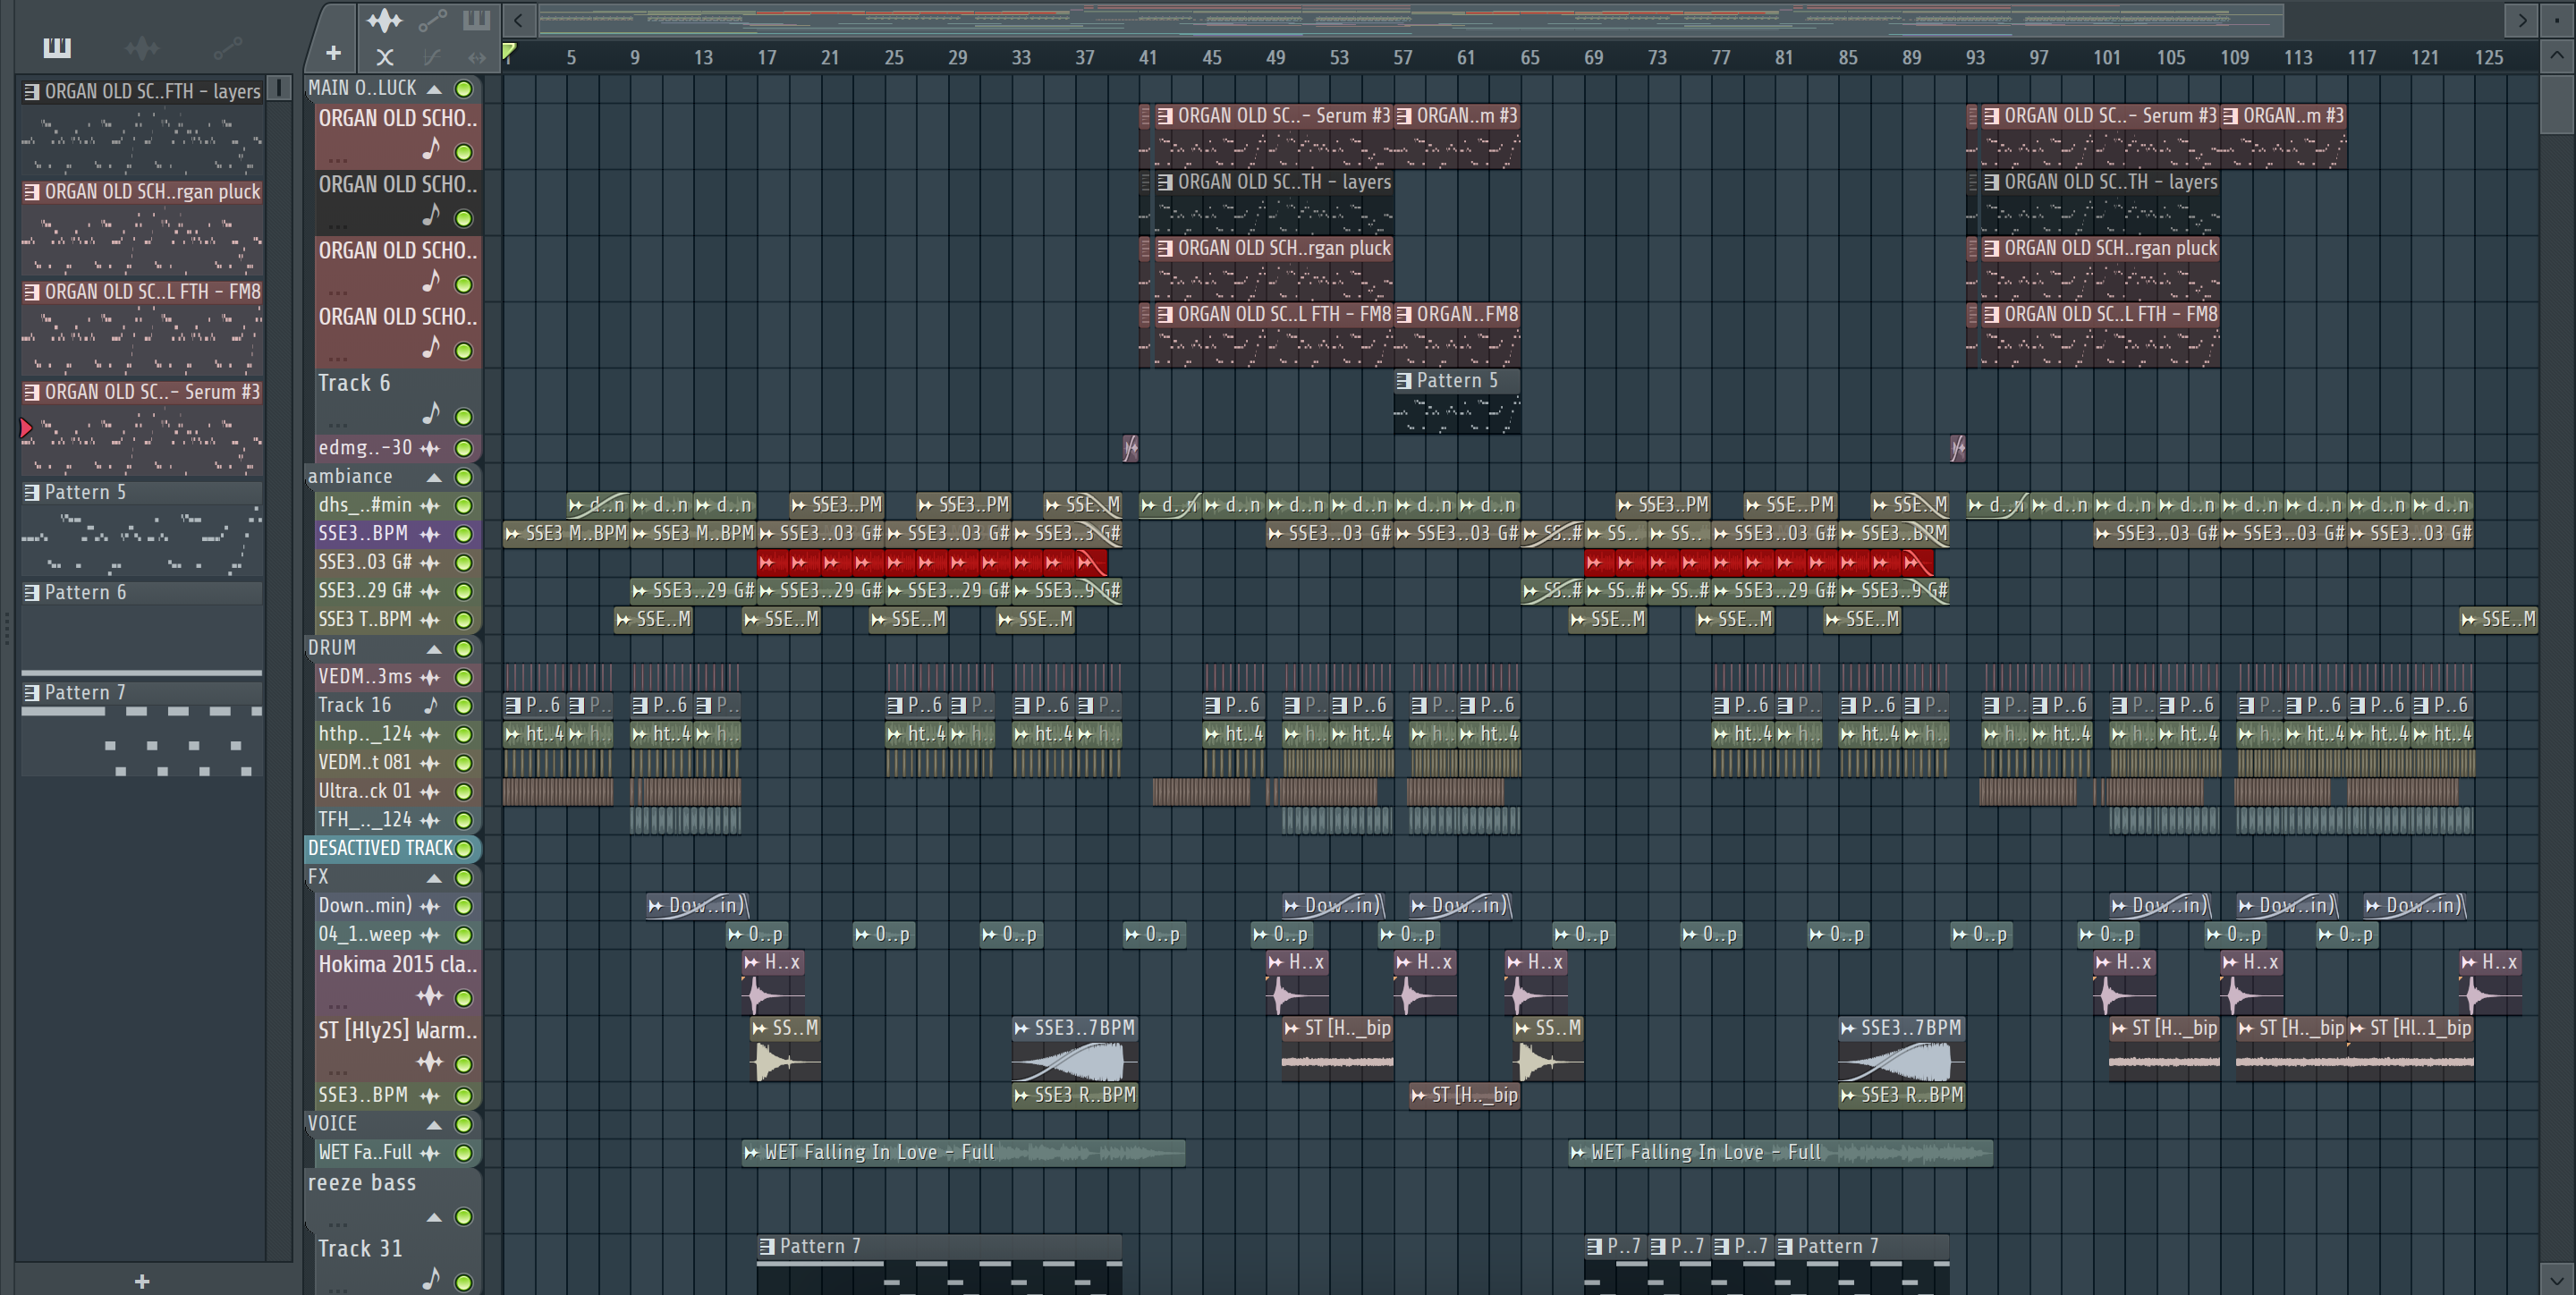Click the curve icon in the playlist header

432,57
